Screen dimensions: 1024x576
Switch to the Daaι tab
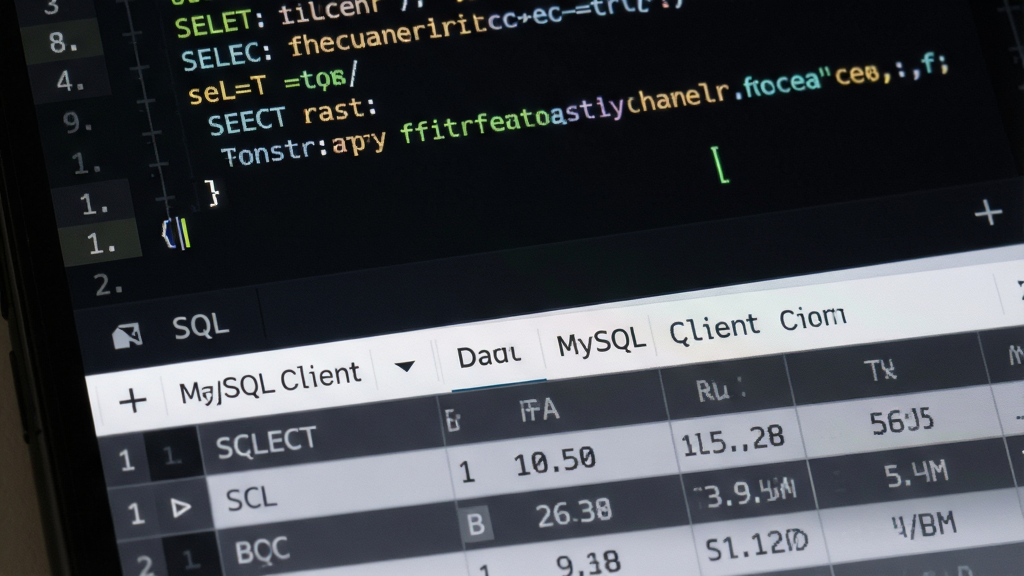(488, 357)
